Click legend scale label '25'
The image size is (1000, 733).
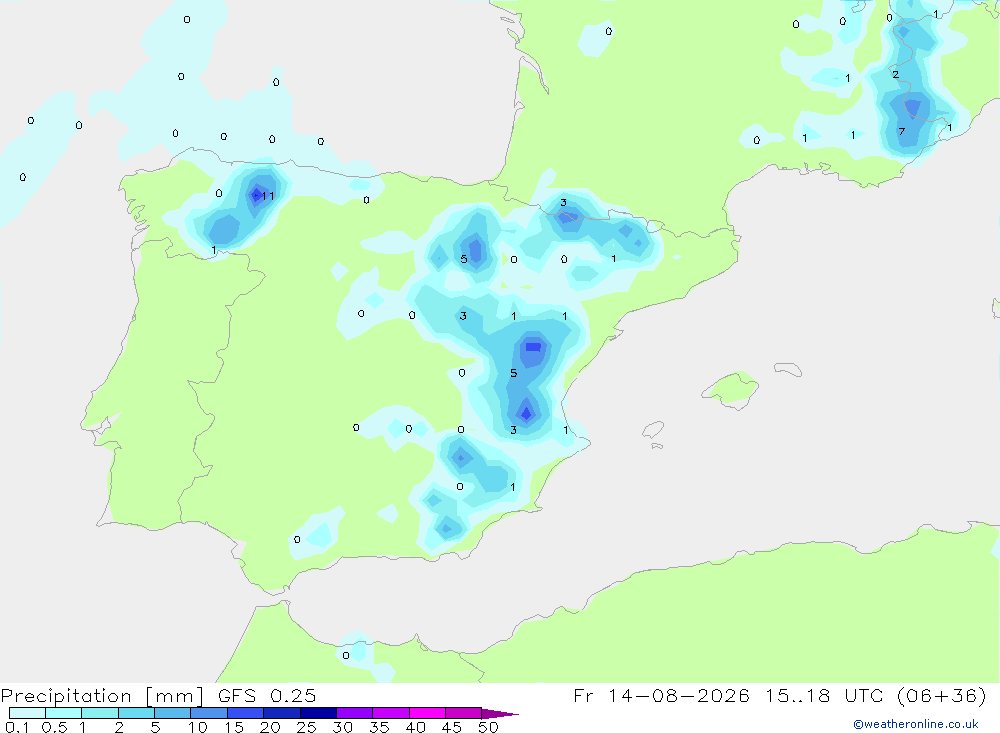pyautogui.click(x=307, y=727)
